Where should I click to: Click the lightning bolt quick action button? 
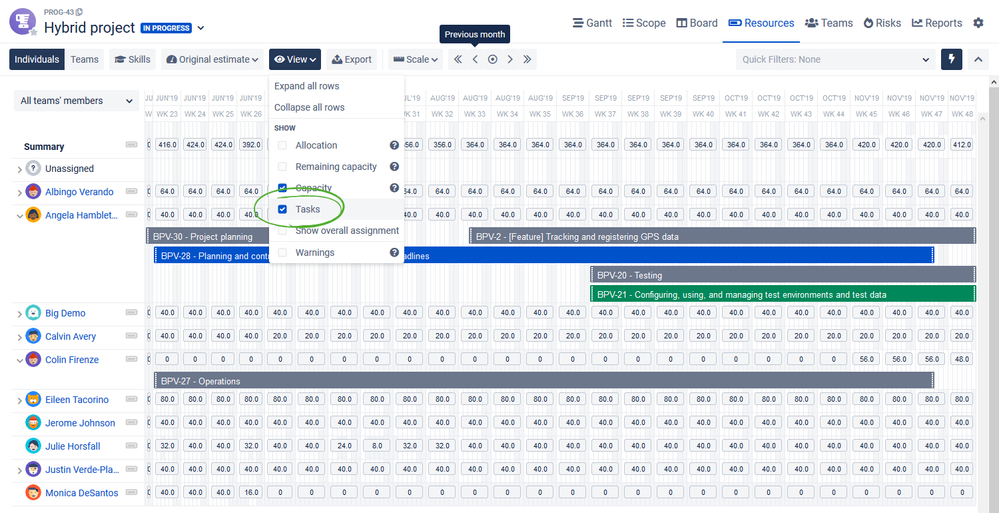952,59
